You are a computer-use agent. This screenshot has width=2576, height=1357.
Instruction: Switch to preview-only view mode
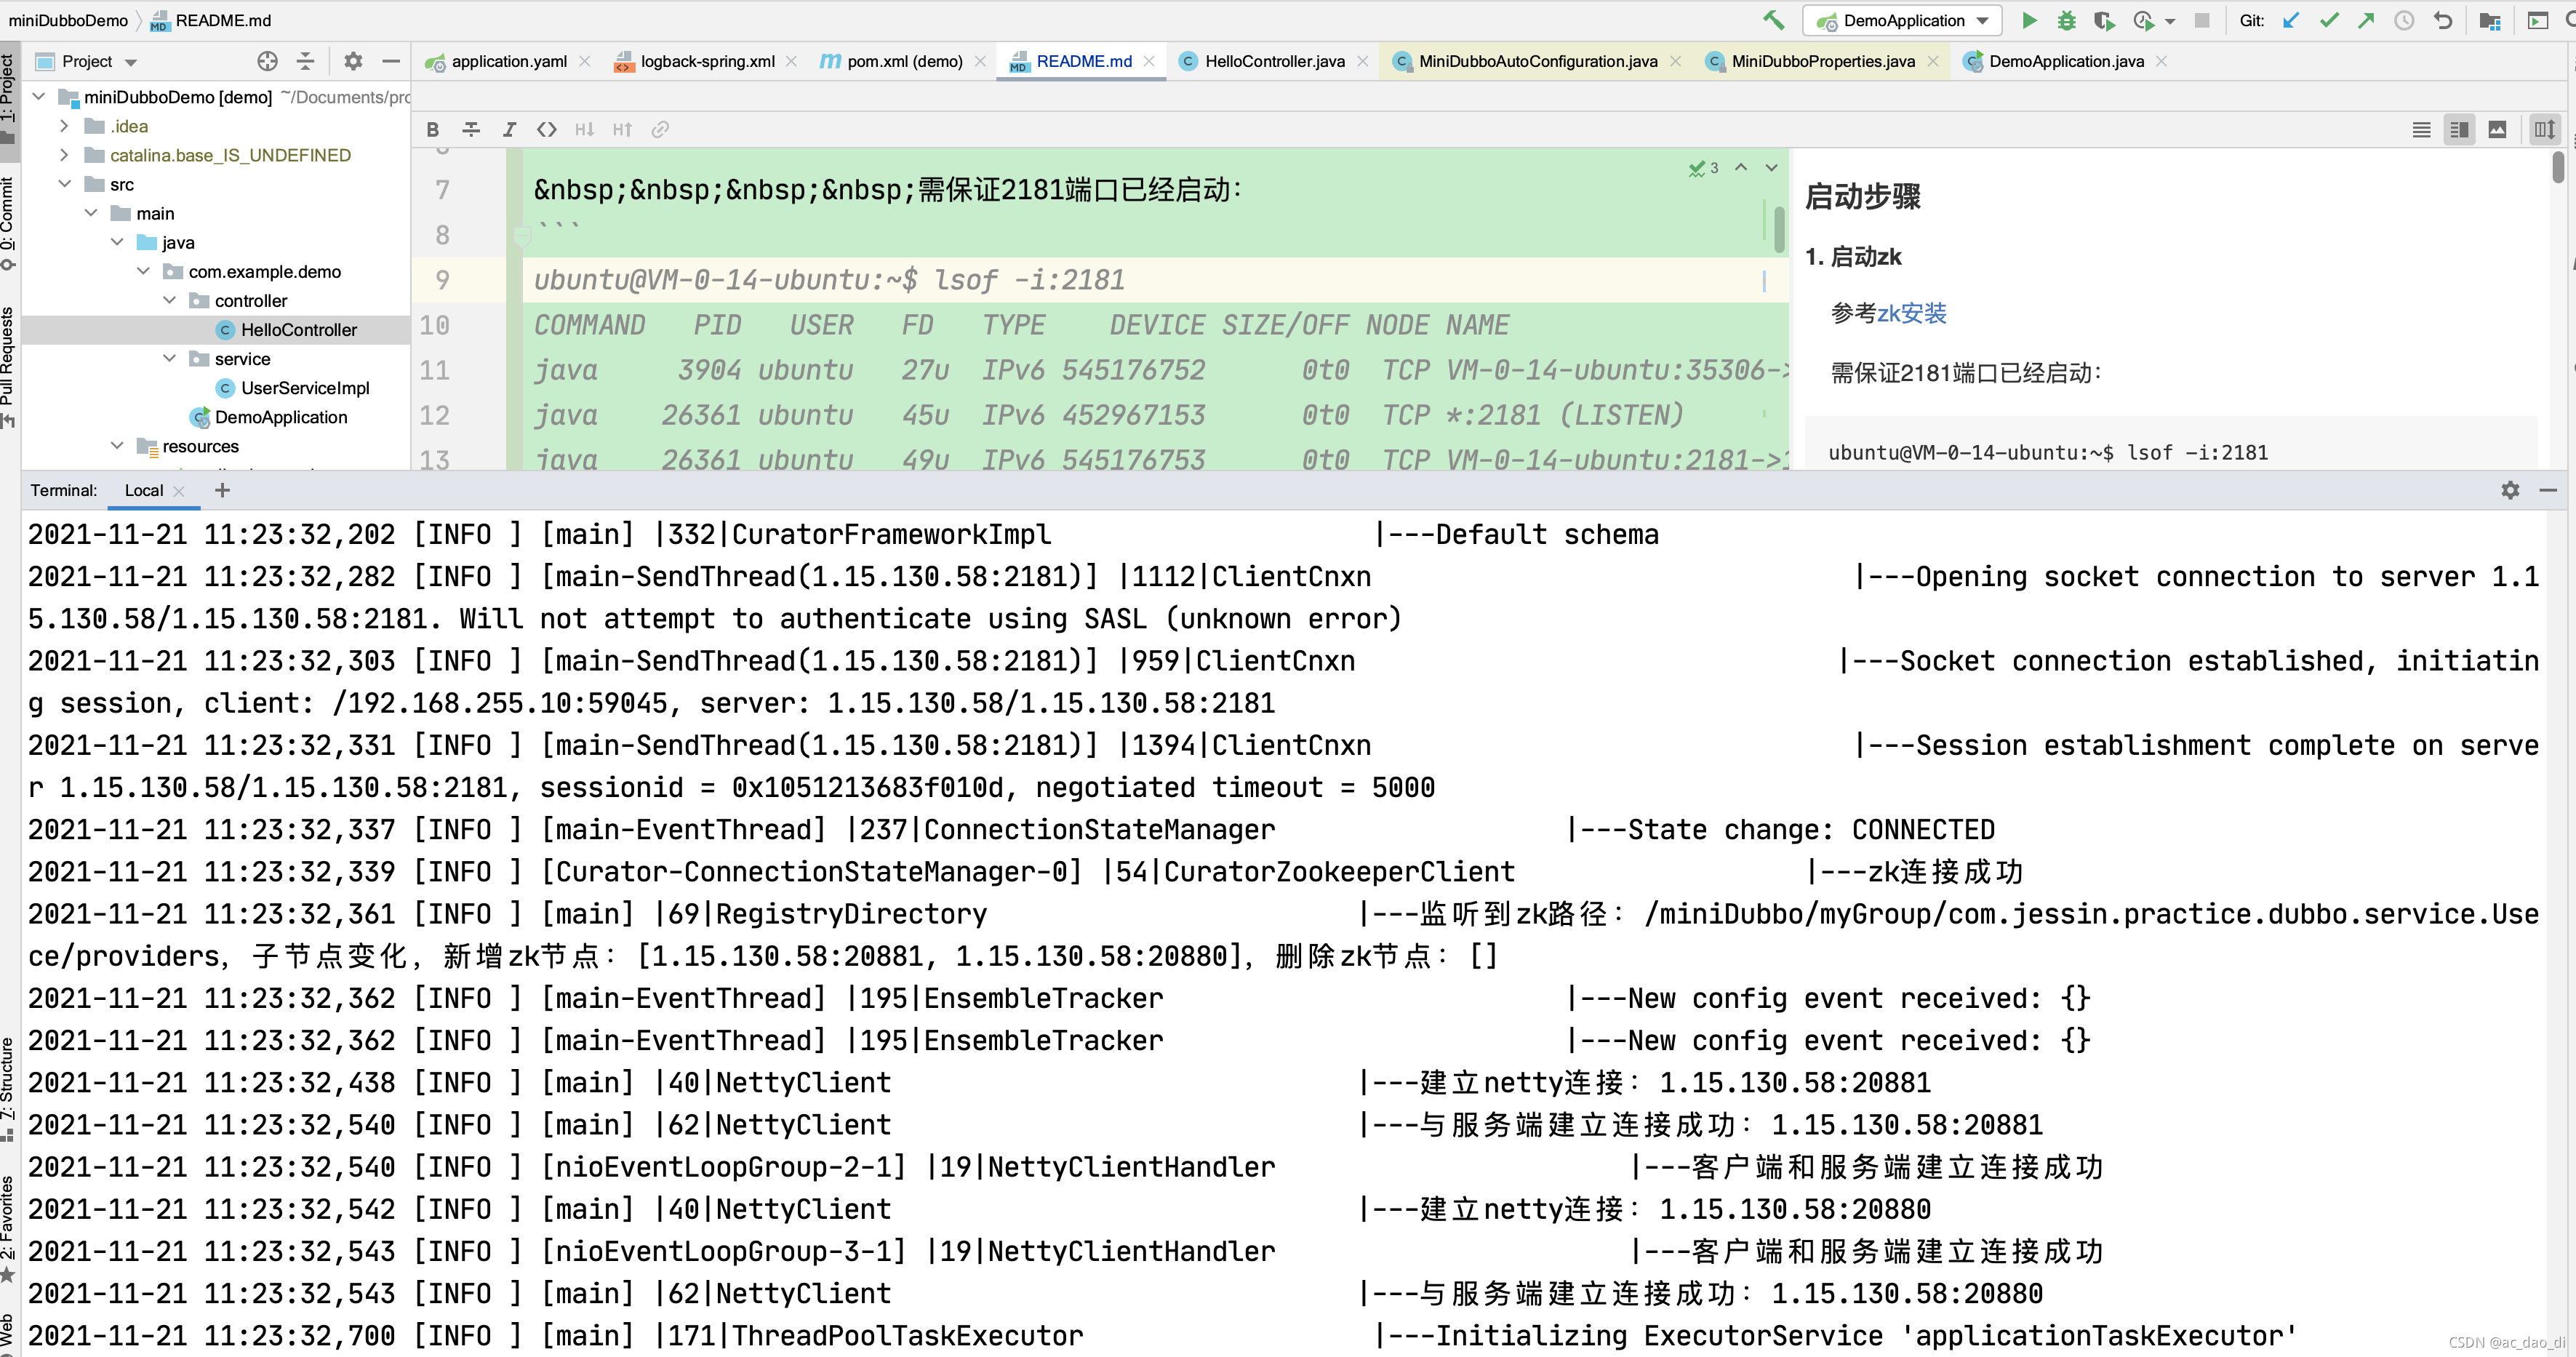coord(2497,129)
